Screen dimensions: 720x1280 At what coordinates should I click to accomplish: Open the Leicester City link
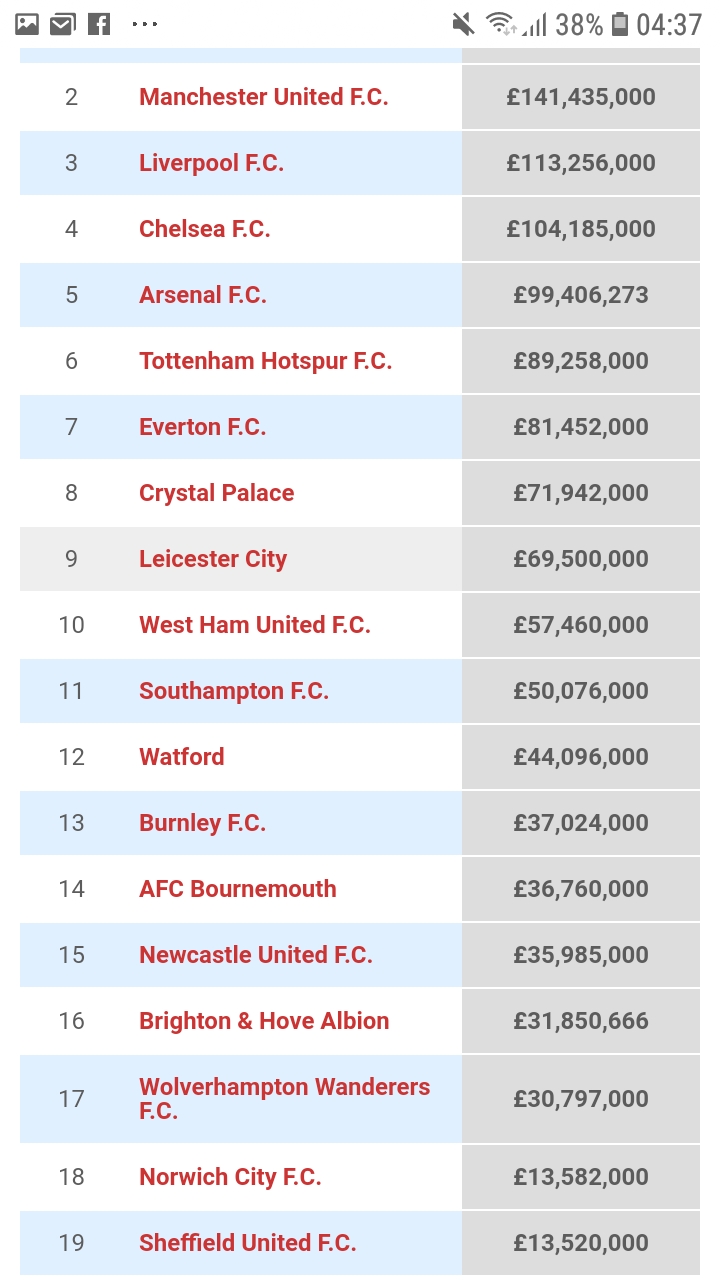[x=212, y=559]
